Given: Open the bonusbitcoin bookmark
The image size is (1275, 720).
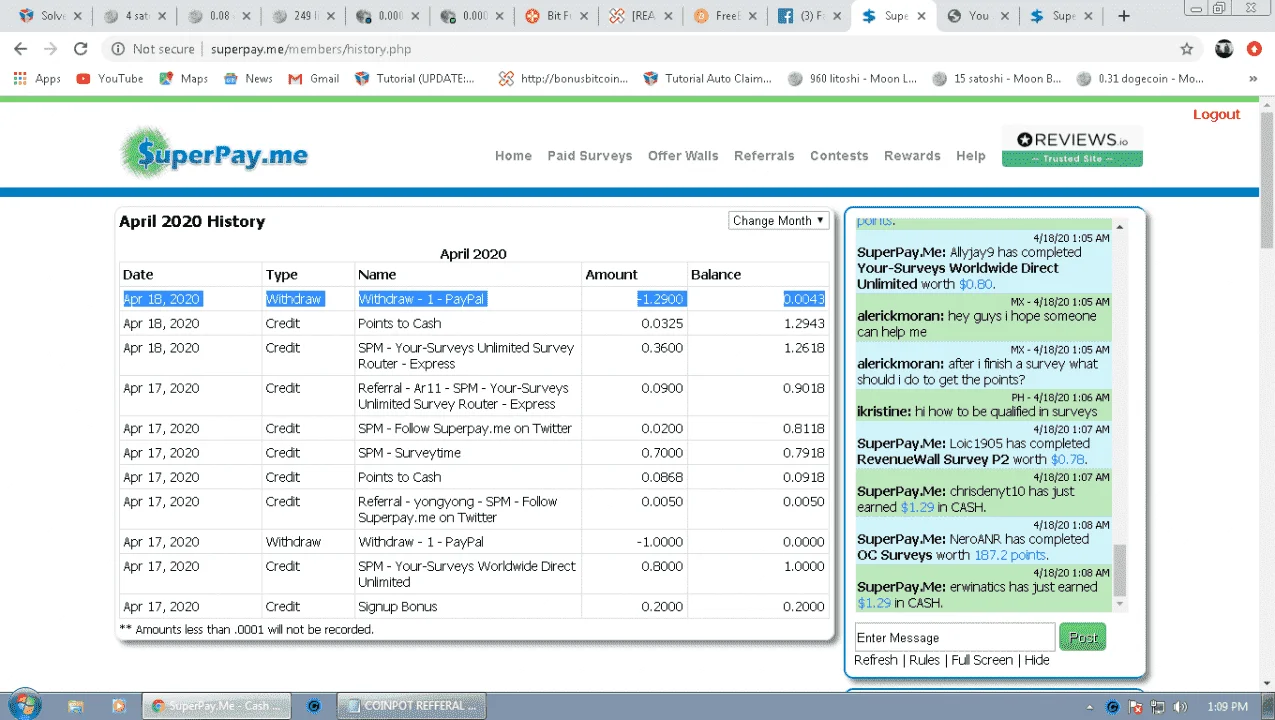Looking at the screenshot, I should point(564,78).
